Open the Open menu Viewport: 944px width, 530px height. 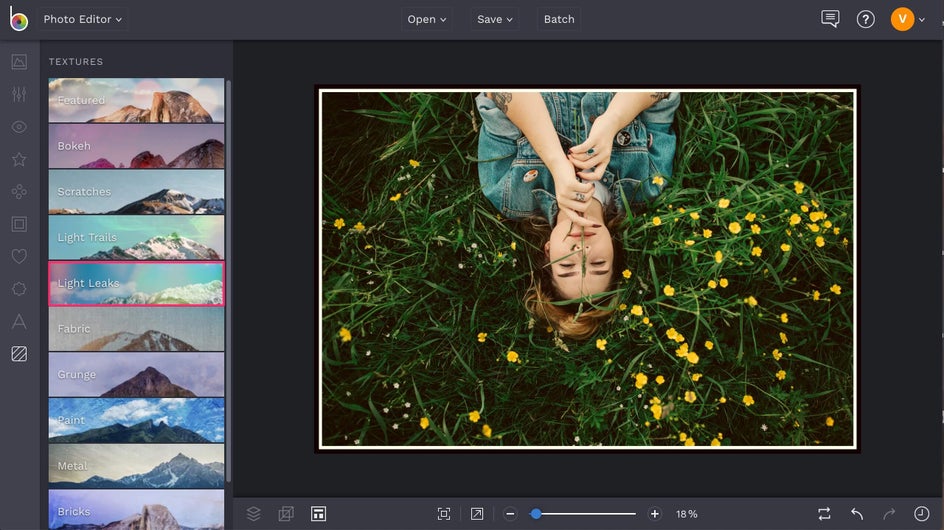pyautogui.click(x=427, y=19)
